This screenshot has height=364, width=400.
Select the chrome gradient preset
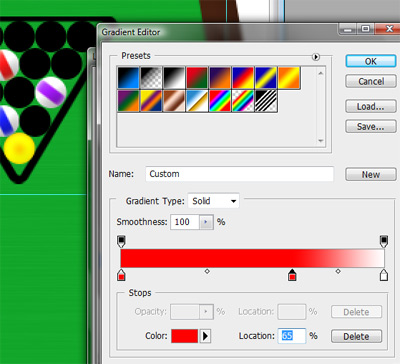click(197, 101)
